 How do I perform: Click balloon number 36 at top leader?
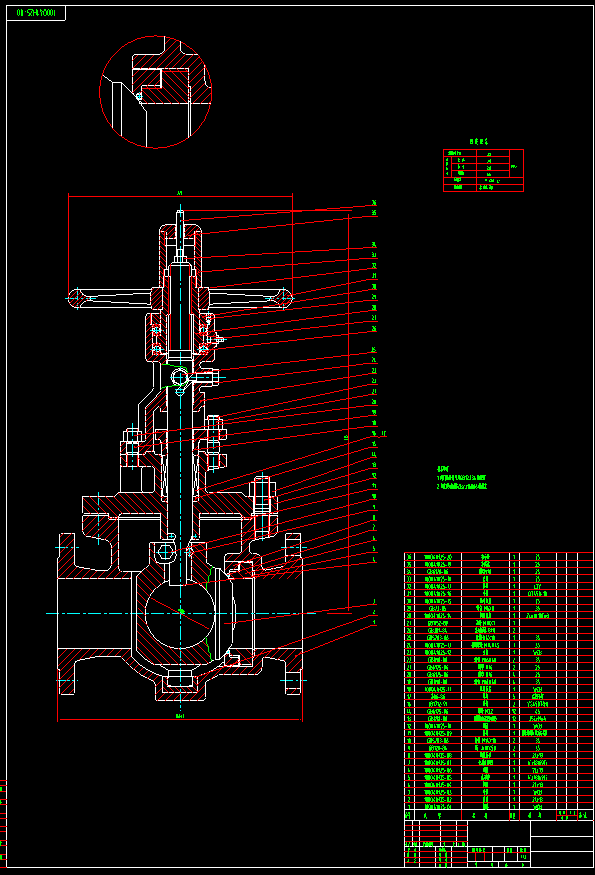click(374, 203)
